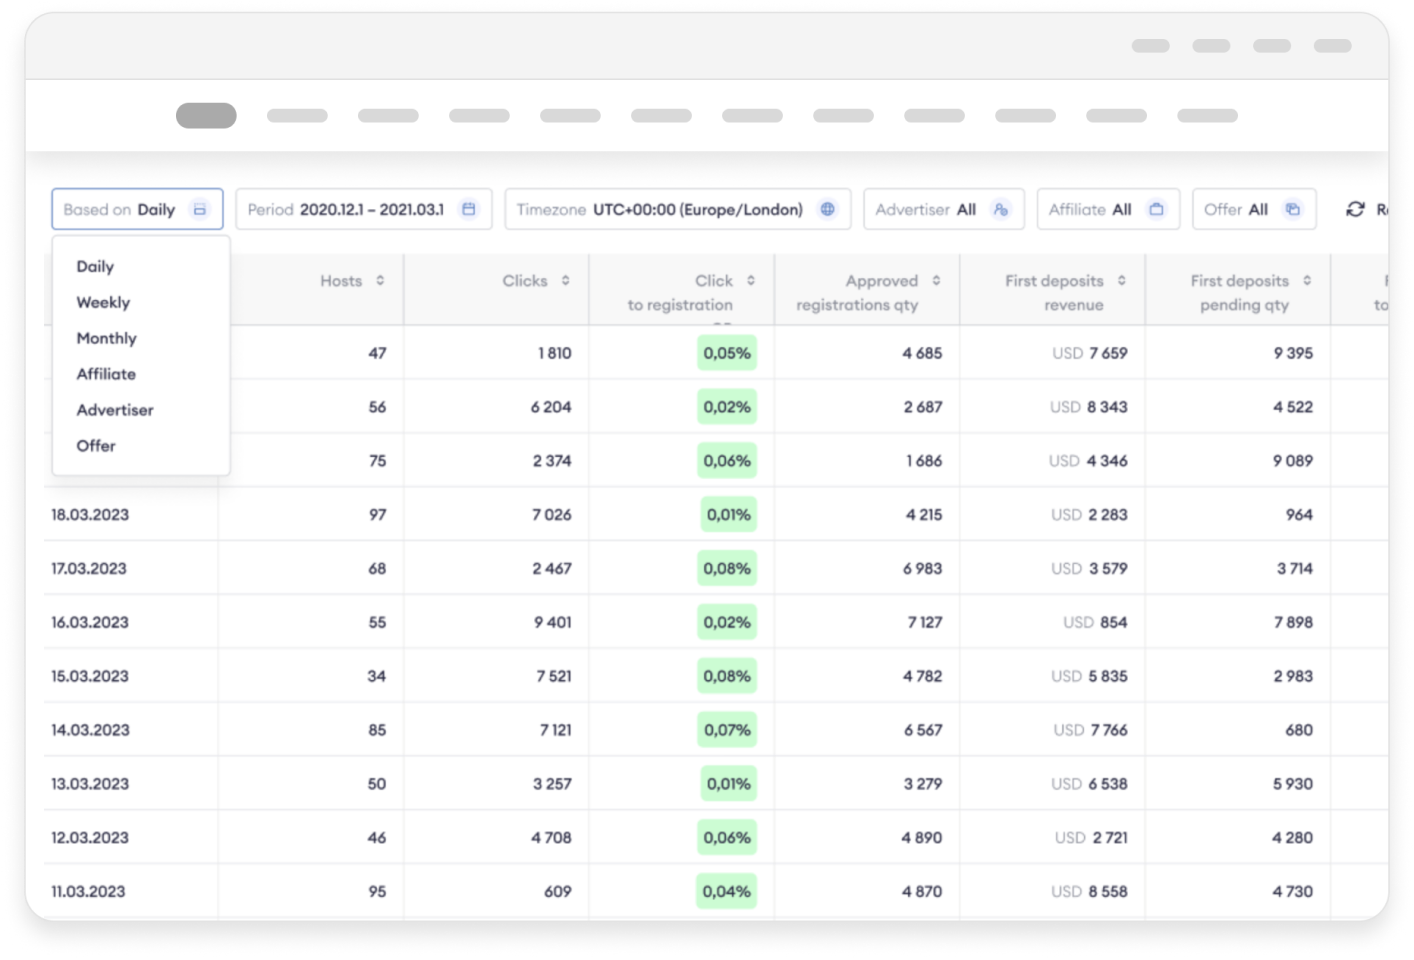The height and width of the screenshot is (960, 1414).
Task: Sort by Clicks column arrows
Action: coord(566,281)
